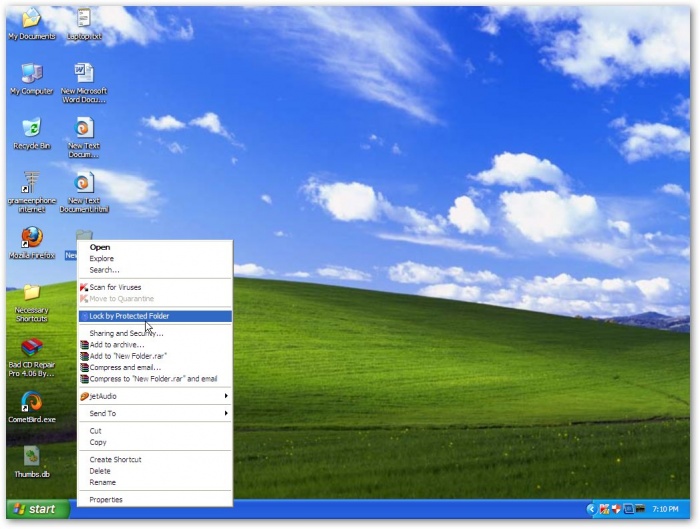The width and height of the screenshot is (700, 529).
Task: Expand the Send To submenu
Action: [154, 413]
